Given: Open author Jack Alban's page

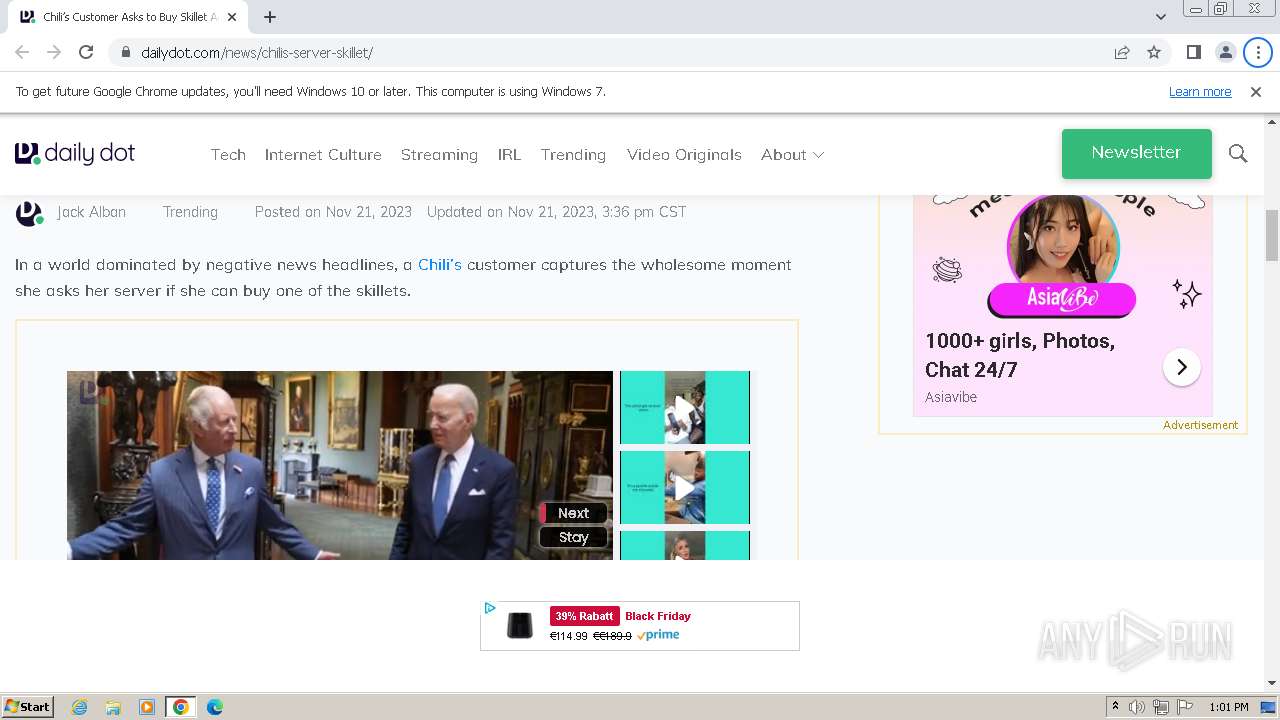Looking at the screenshot, I should coord(91,212).
